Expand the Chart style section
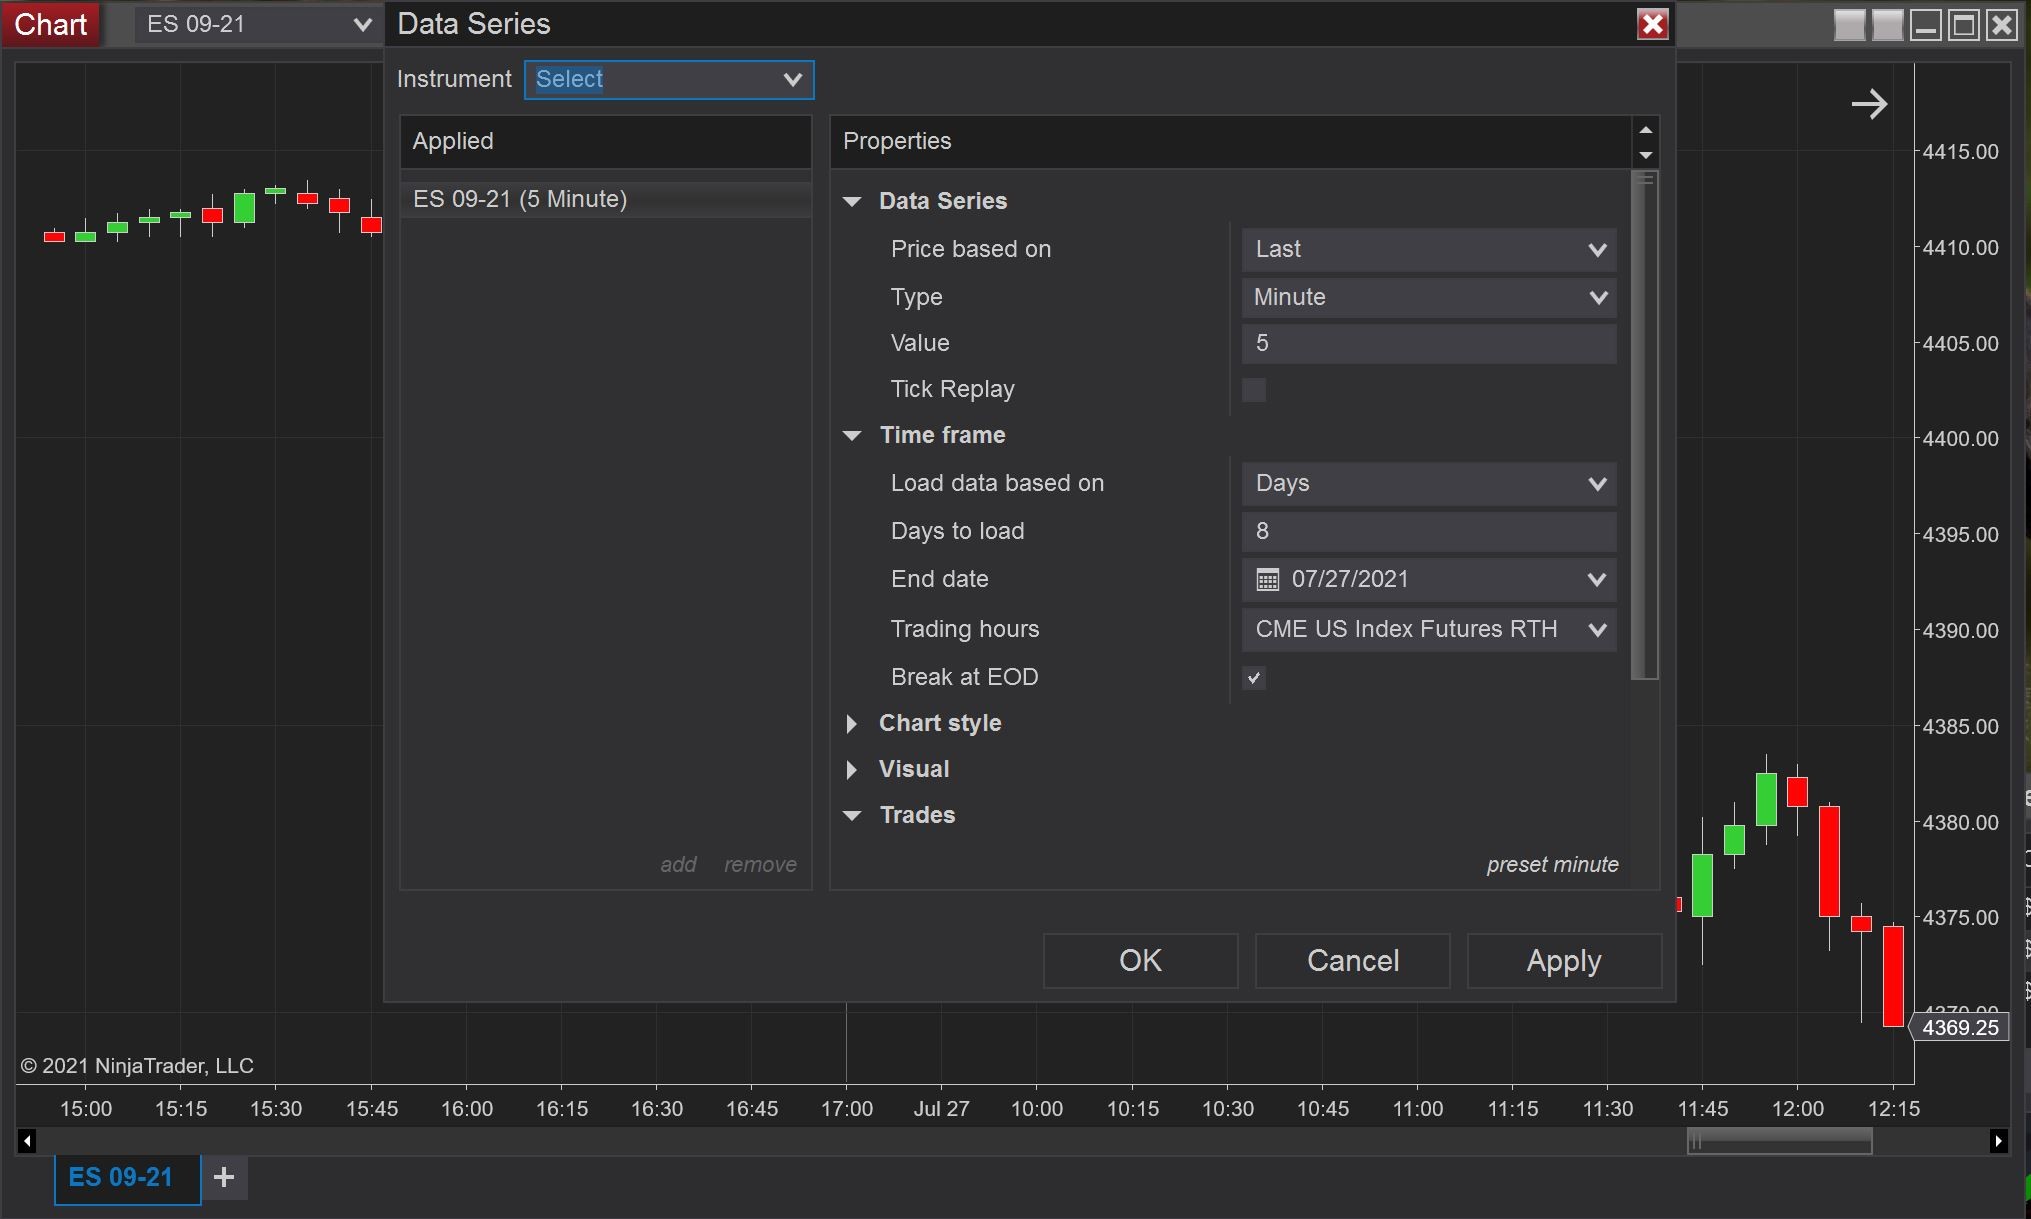This screenshot has height=1219, width=2031. [x=852, y=723]
